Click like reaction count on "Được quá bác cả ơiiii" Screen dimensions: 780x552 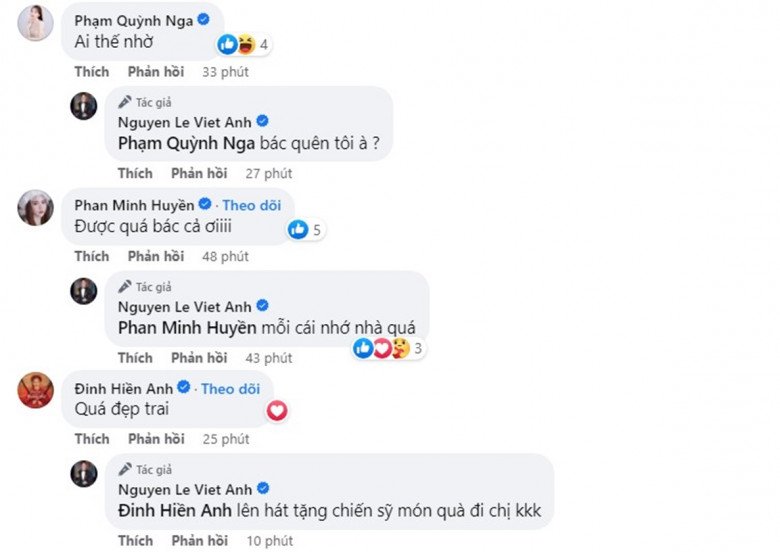click(304, 230)
